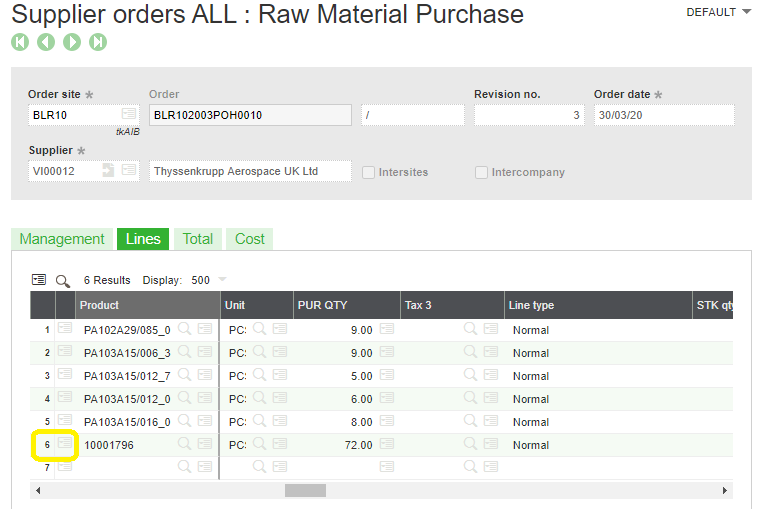Go to previous record navigation icon
Screen dimensions: 765x509
tap(46, 42)
